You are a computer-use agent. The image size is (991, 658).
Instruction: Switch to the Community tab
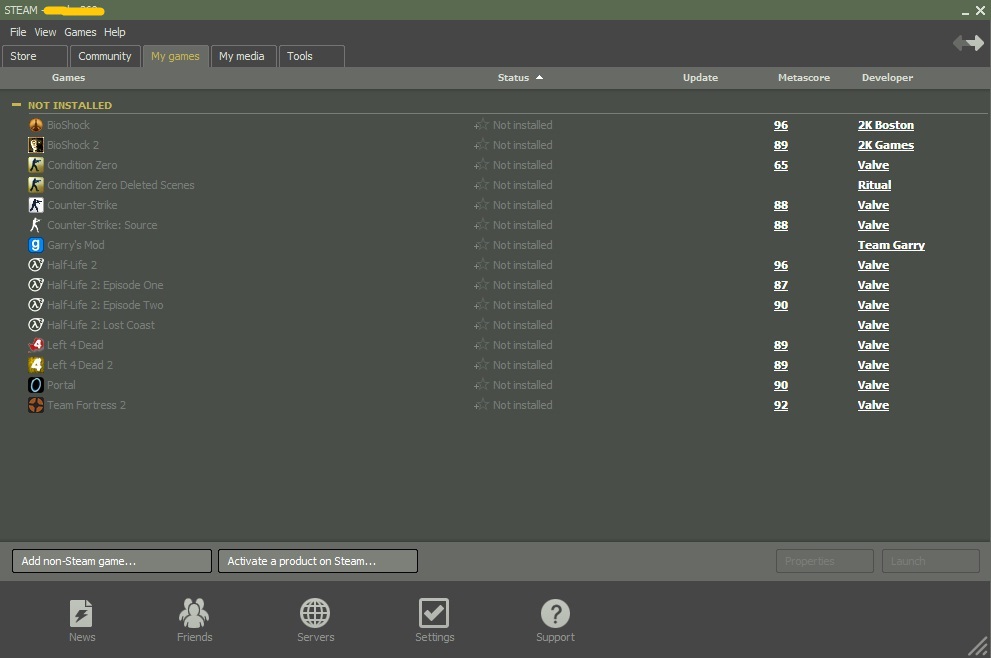105,56
